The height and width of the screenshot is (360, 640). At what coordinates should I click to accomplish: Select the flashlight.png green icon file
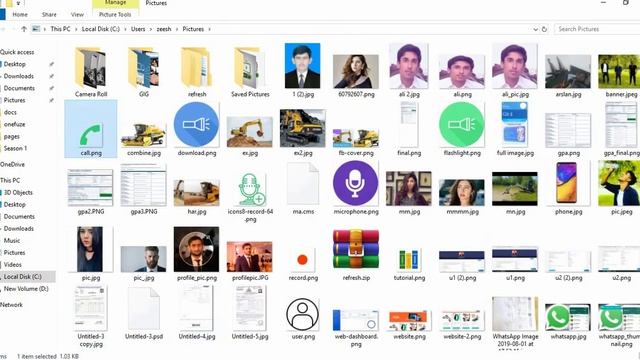[x=462, y=129]
